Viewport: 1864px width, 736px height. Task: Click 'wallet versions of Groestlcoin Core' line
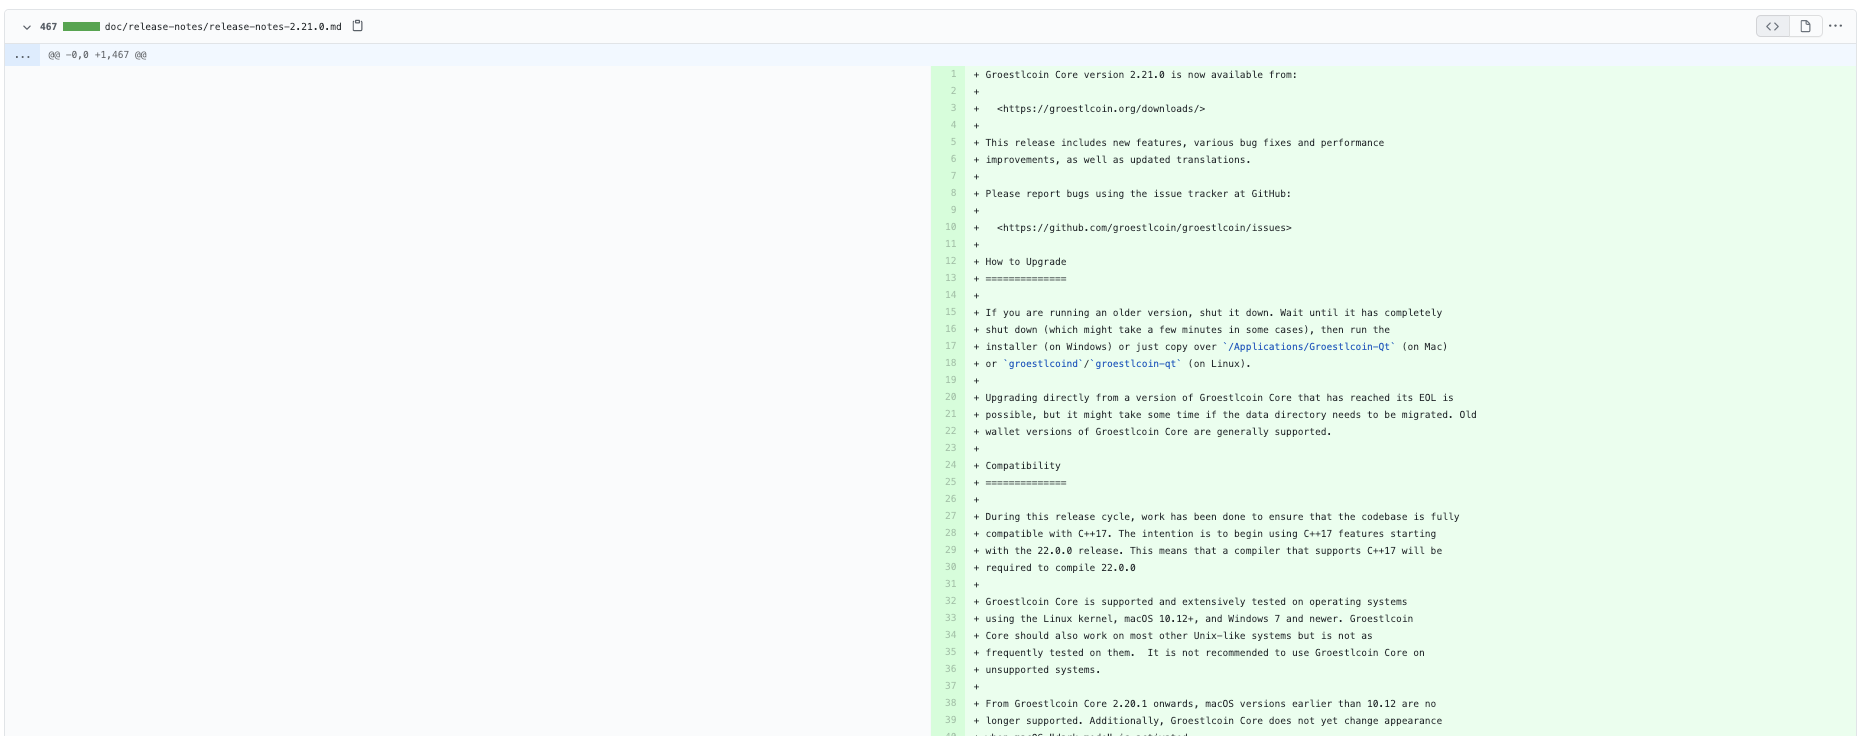point(1158,432)
